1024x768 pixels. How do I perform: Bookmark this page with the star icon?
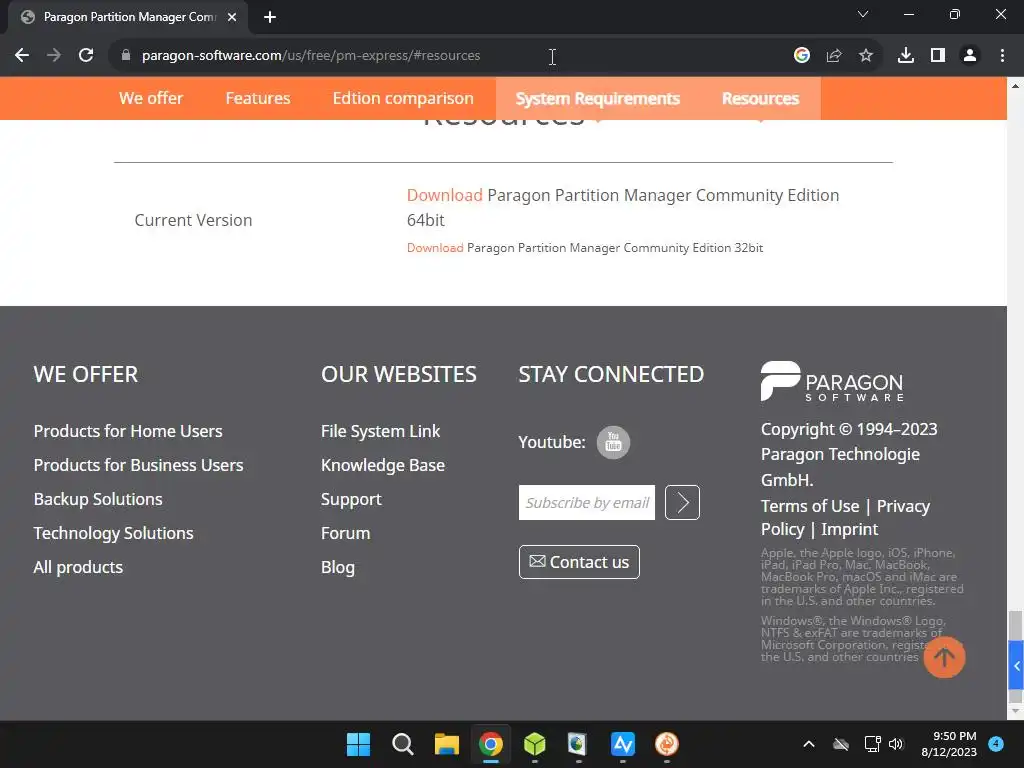pos(866,56)
